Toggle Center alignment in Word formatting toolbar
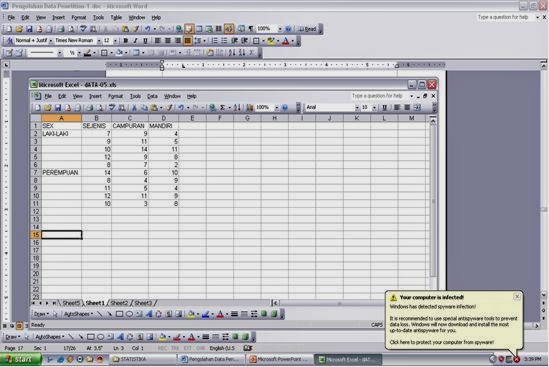This screenshot has width=549, height=367. click(168, 41)
